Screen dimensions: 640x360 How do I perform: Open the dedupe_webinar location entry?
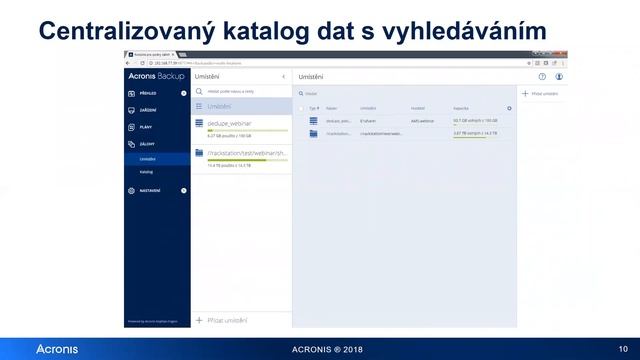coord(242,129)
